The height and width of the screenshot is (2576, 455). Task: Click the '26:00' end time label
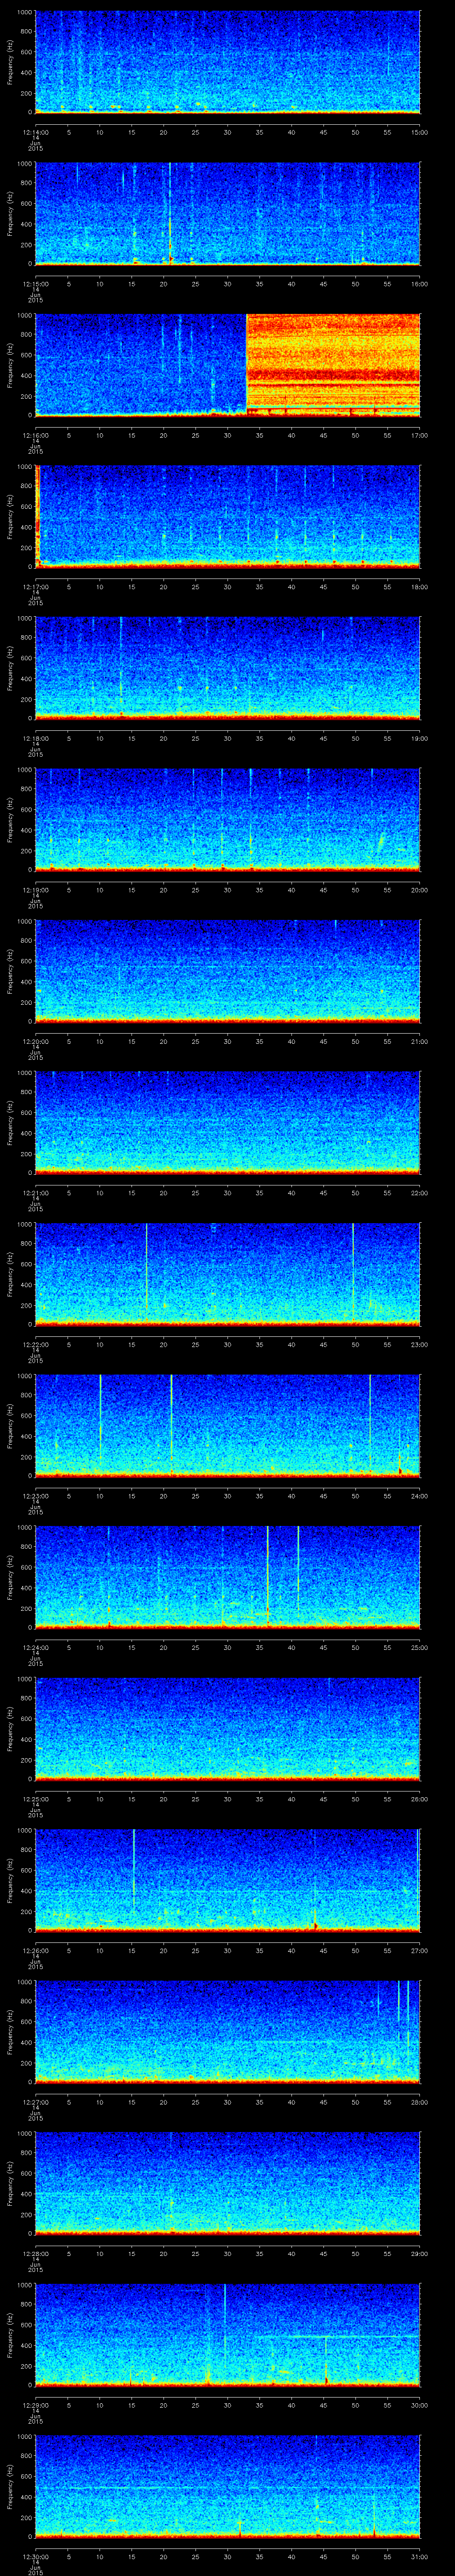pyautogui.click(x=420, y=1799)
